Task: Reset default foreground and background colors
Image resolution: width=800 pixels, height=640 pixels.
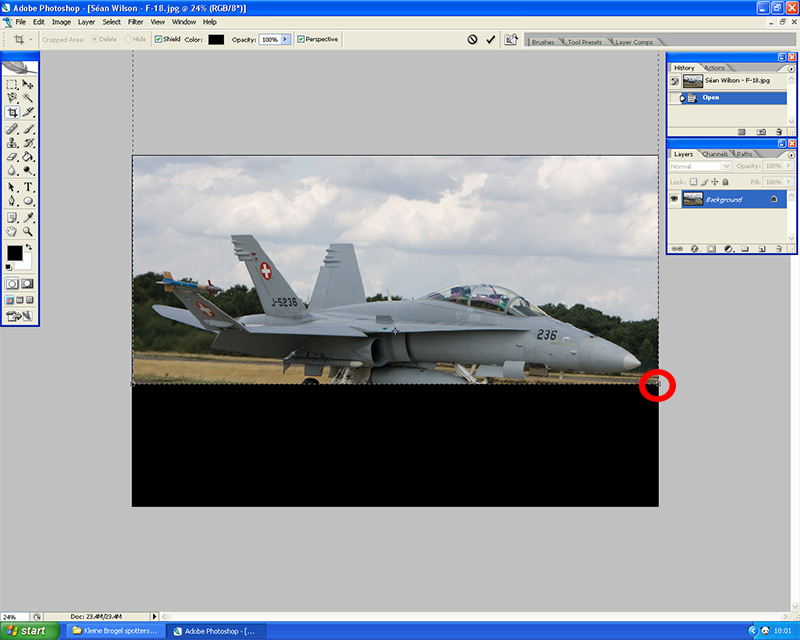Action: 9,267
